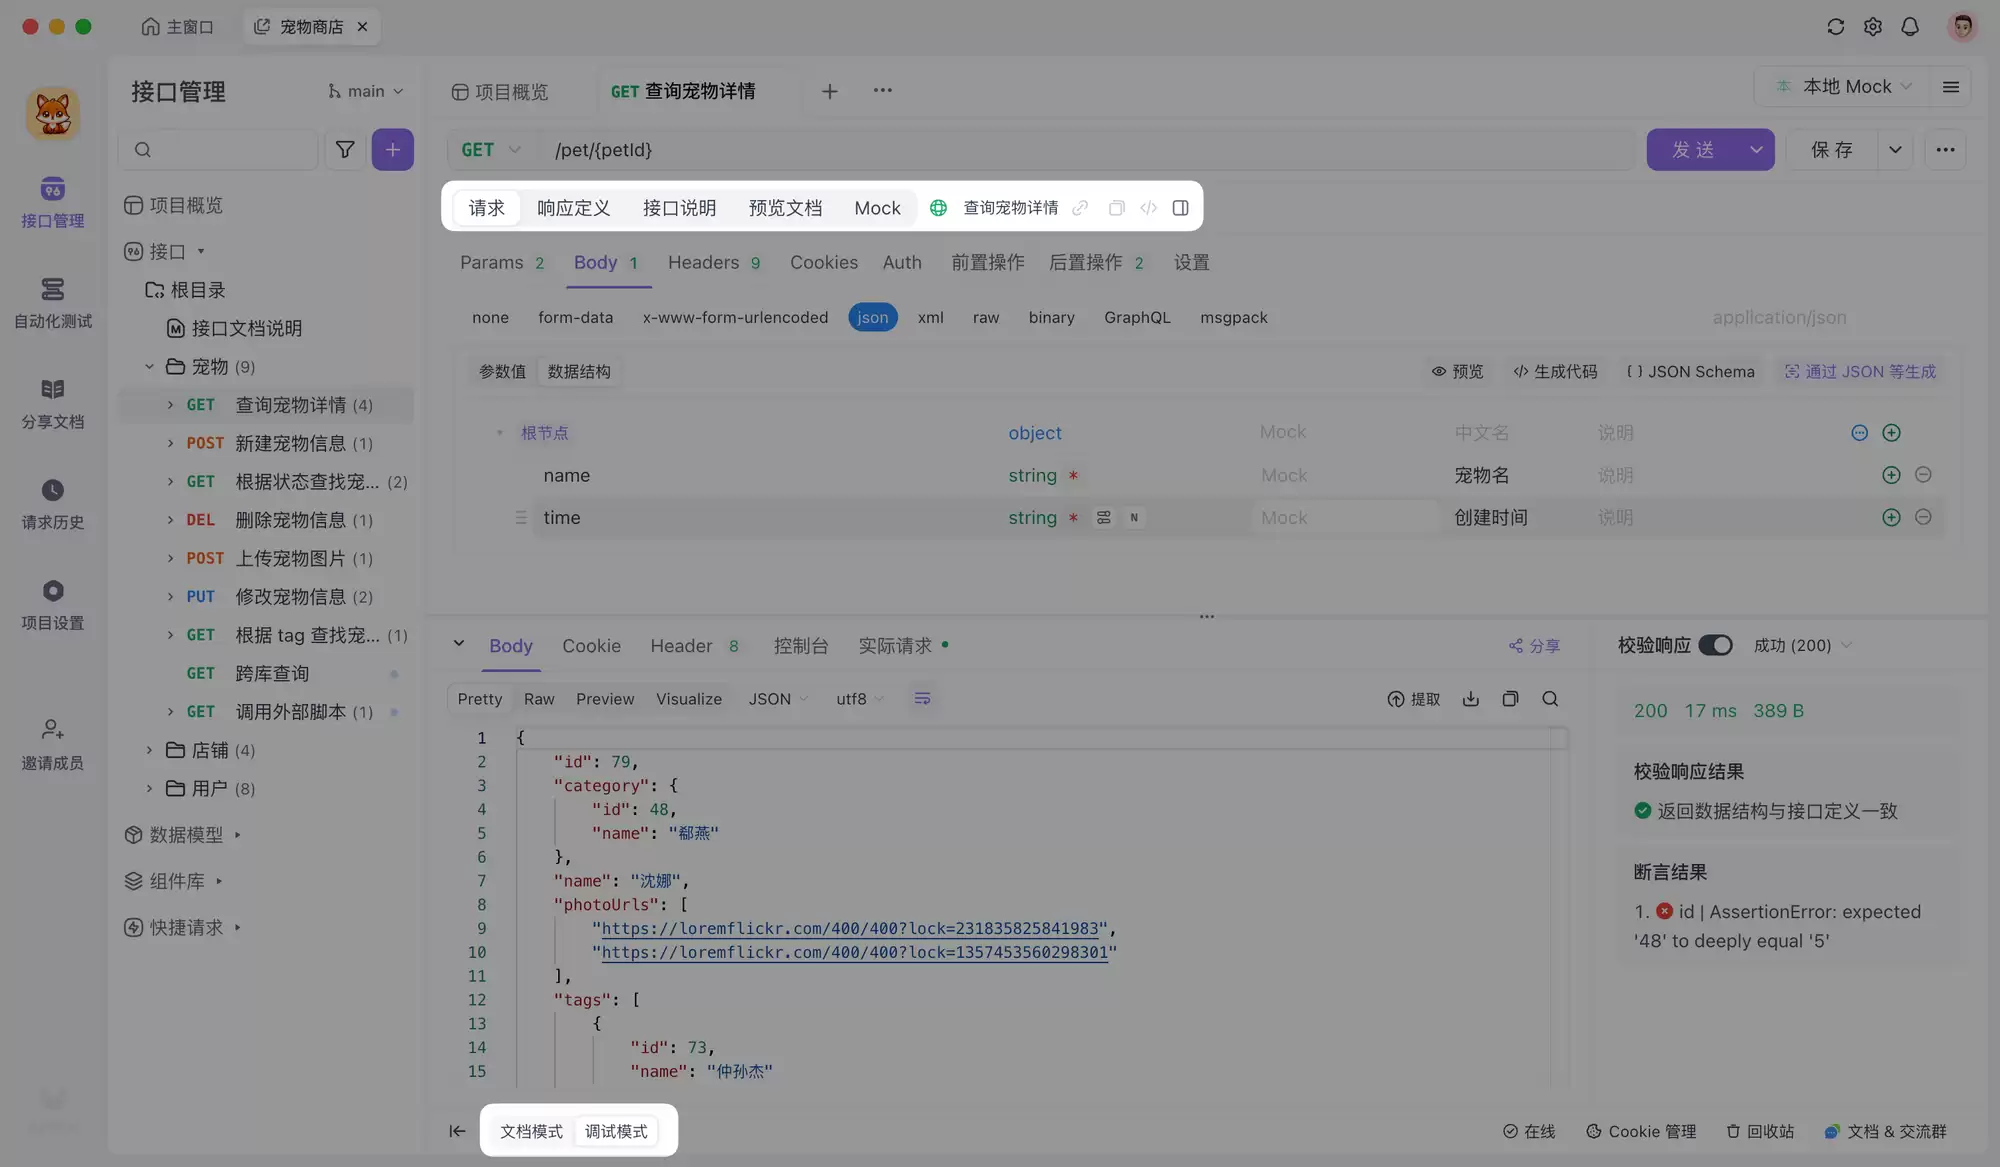Switch to Headers request tab
Screen dimensions: 2000x1167
[x=714, y=262]
